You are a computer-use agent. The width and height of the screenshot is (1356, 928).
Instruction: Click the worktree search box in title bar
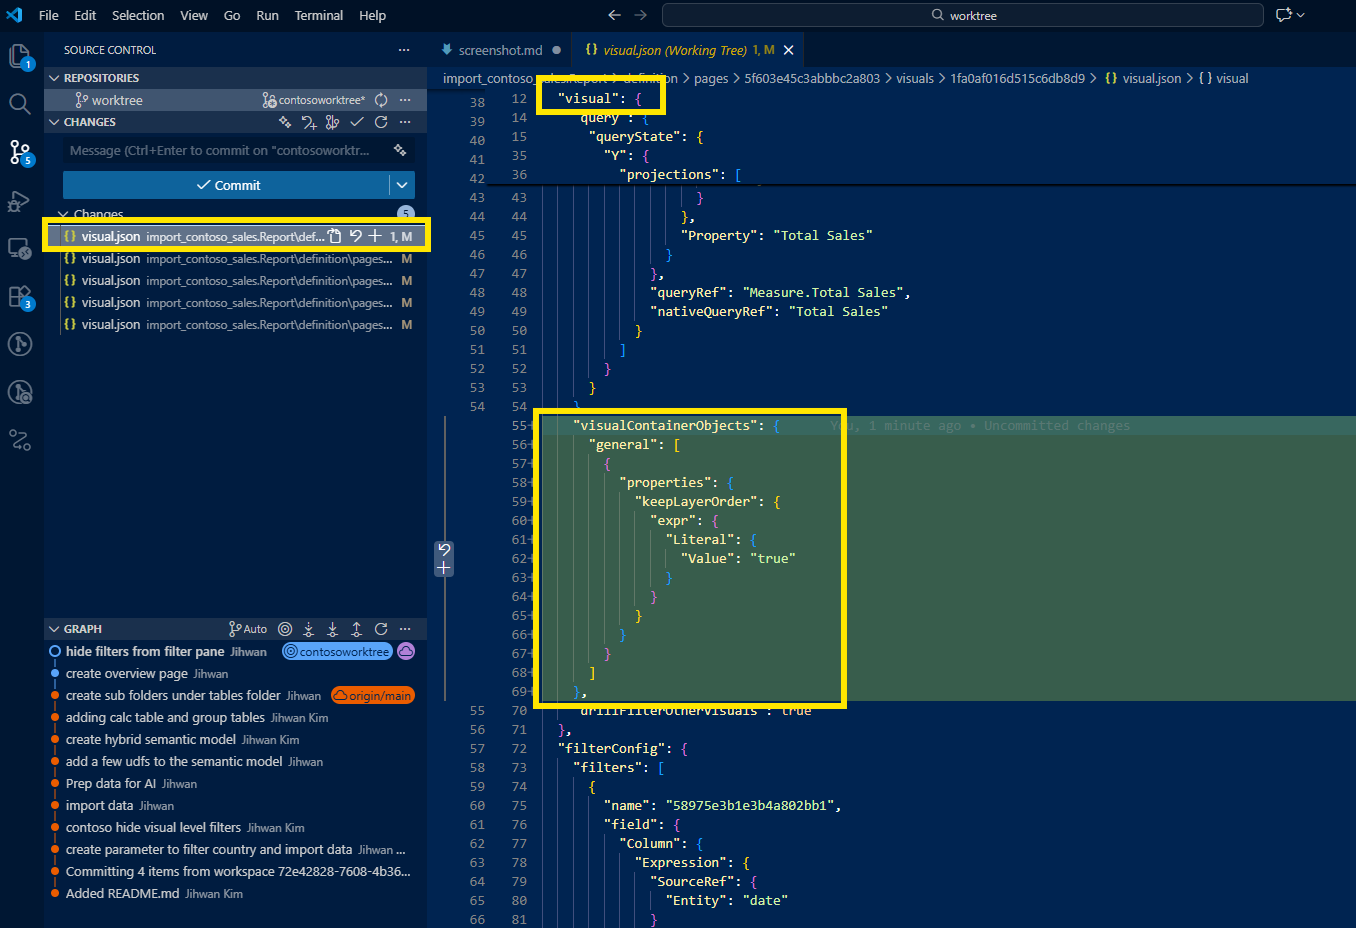pyautogui.click(x=963, y=15)
